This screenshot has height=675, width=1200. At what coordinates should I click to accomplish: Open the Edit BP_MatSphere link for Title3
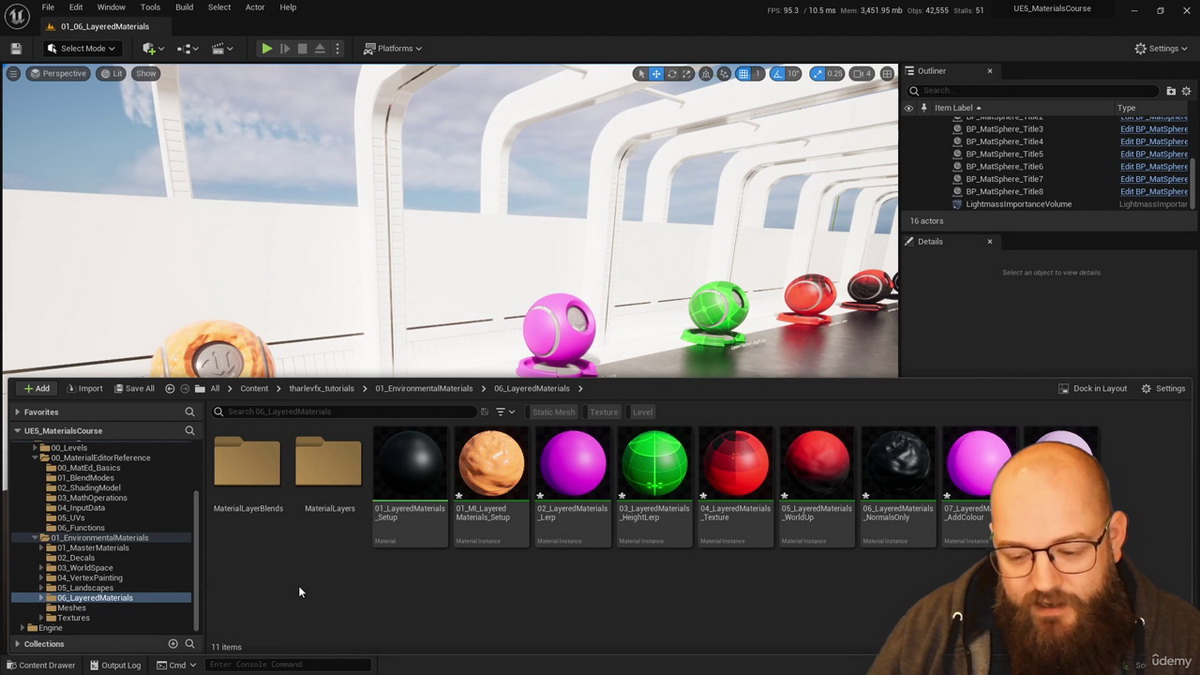[x=1154, y=129]
